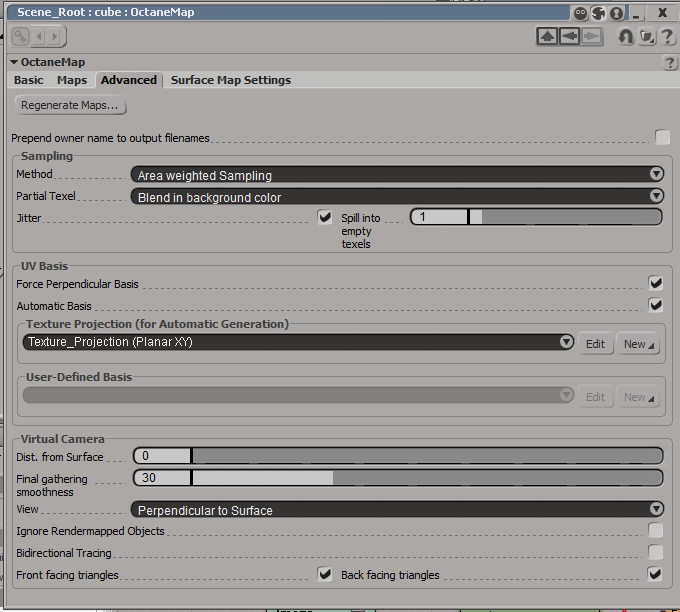Click the Dist. from Surface value field

pos(162,456)
